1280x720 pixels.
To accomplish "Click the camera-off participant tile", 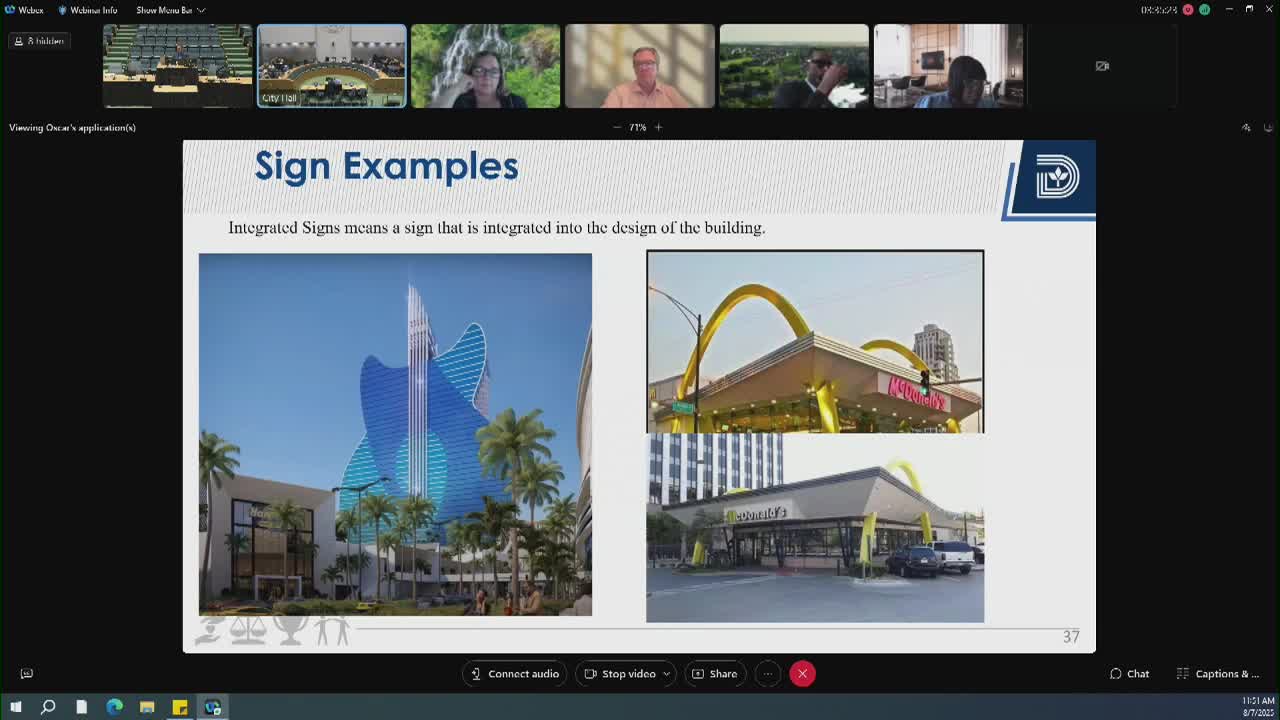I will coord(1102,66).
